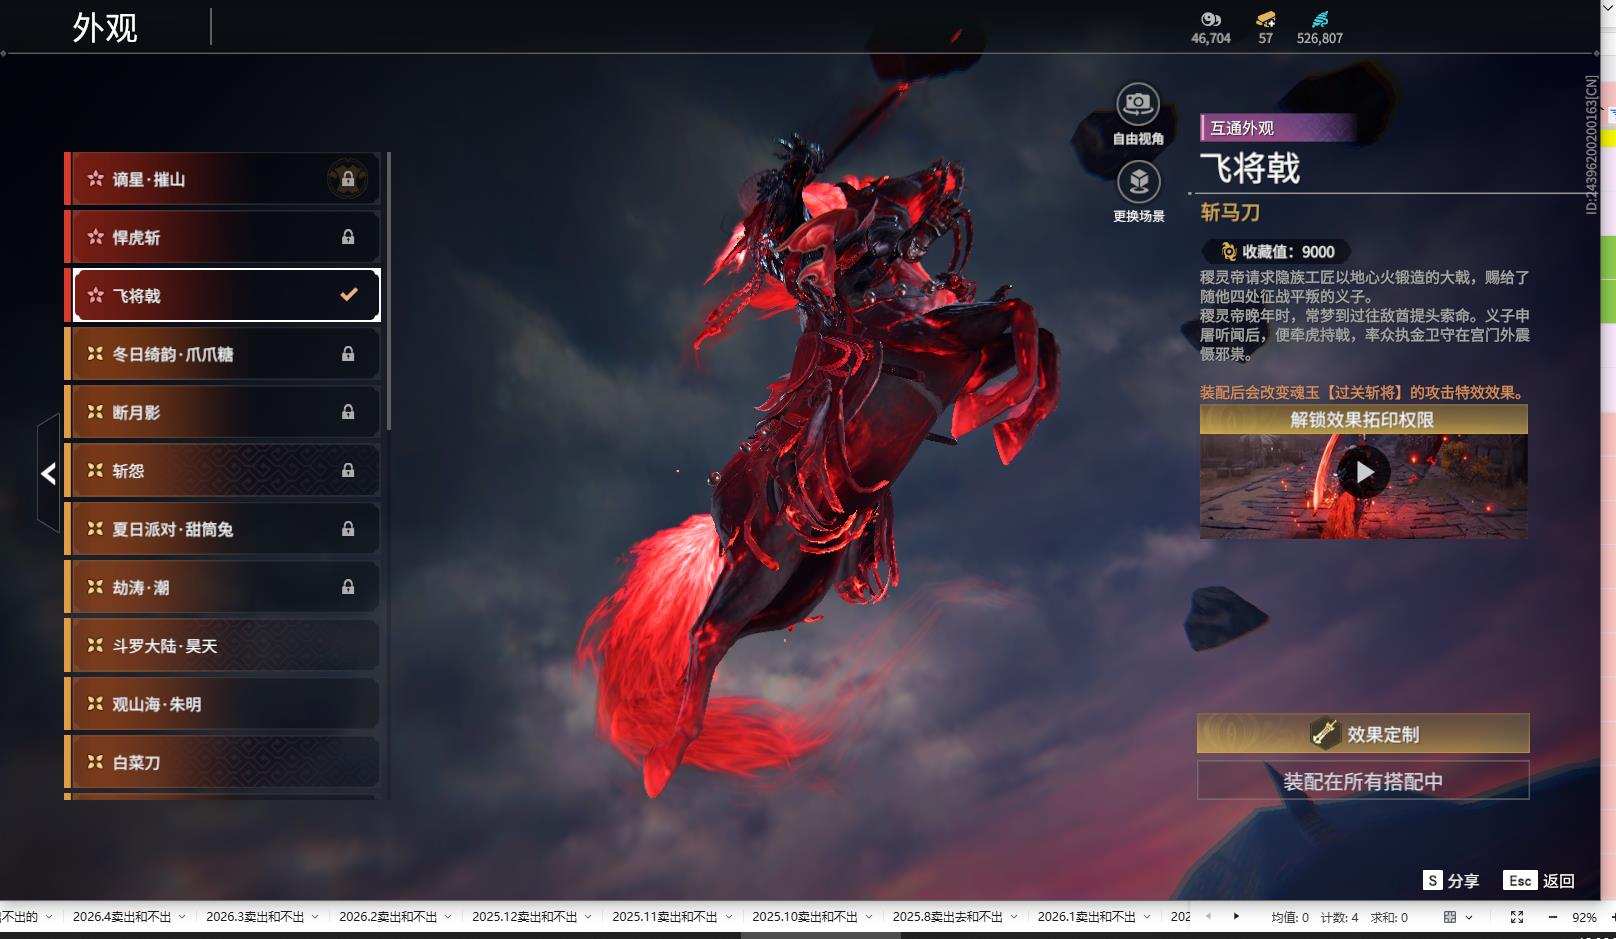Open dropdown on 2026.1卖出和不出 sheet tab
This screenshot has height=939, width=1616.
point(1147,917)
